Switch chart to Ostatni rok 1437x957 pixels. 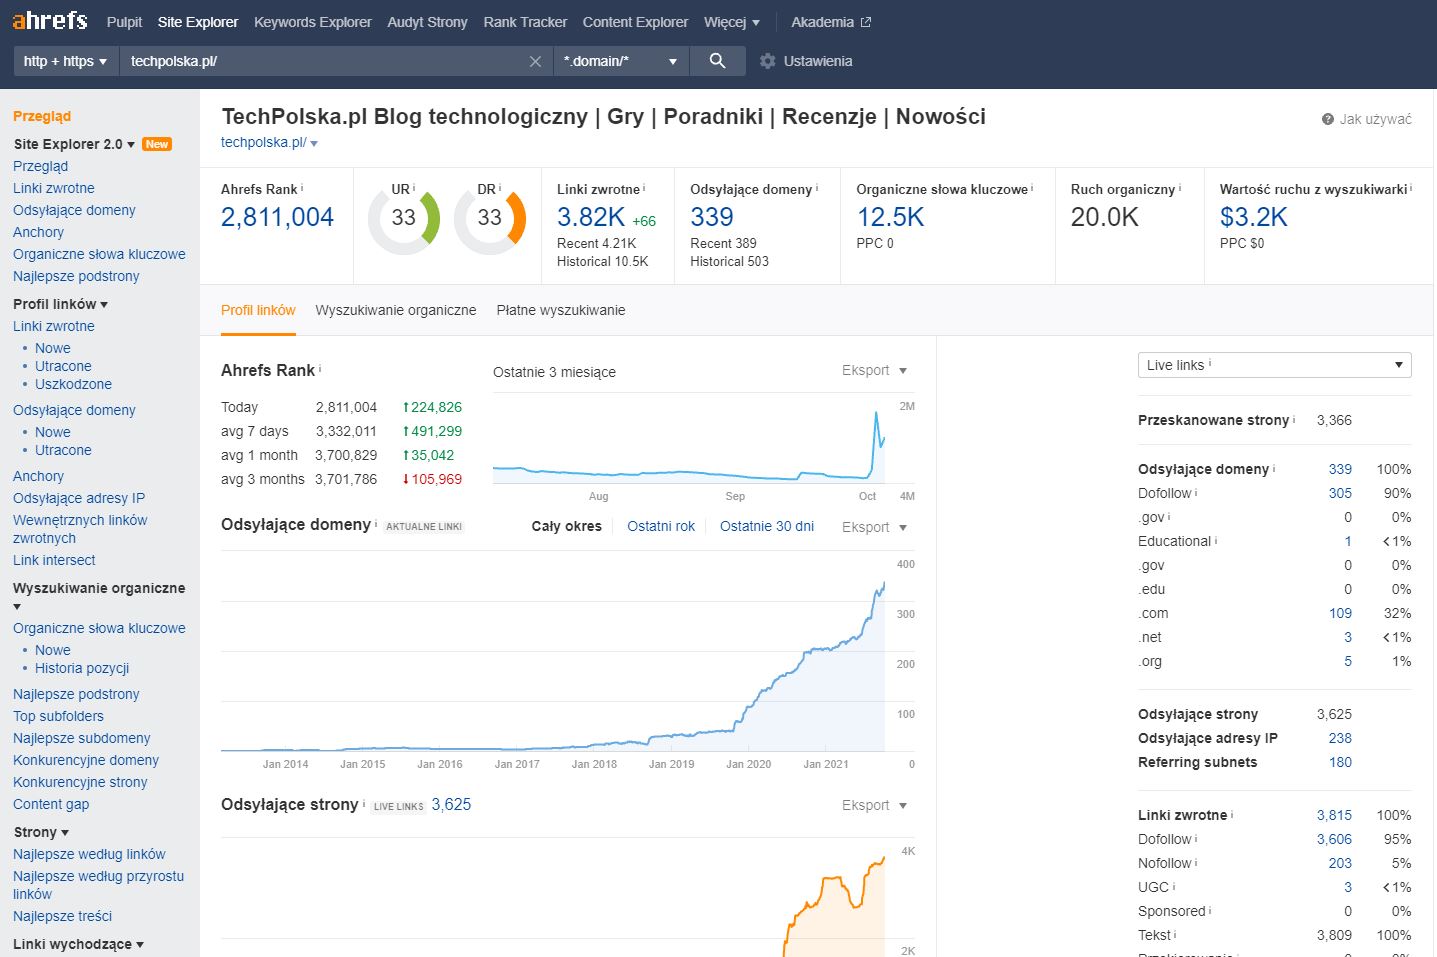point(660,526)
